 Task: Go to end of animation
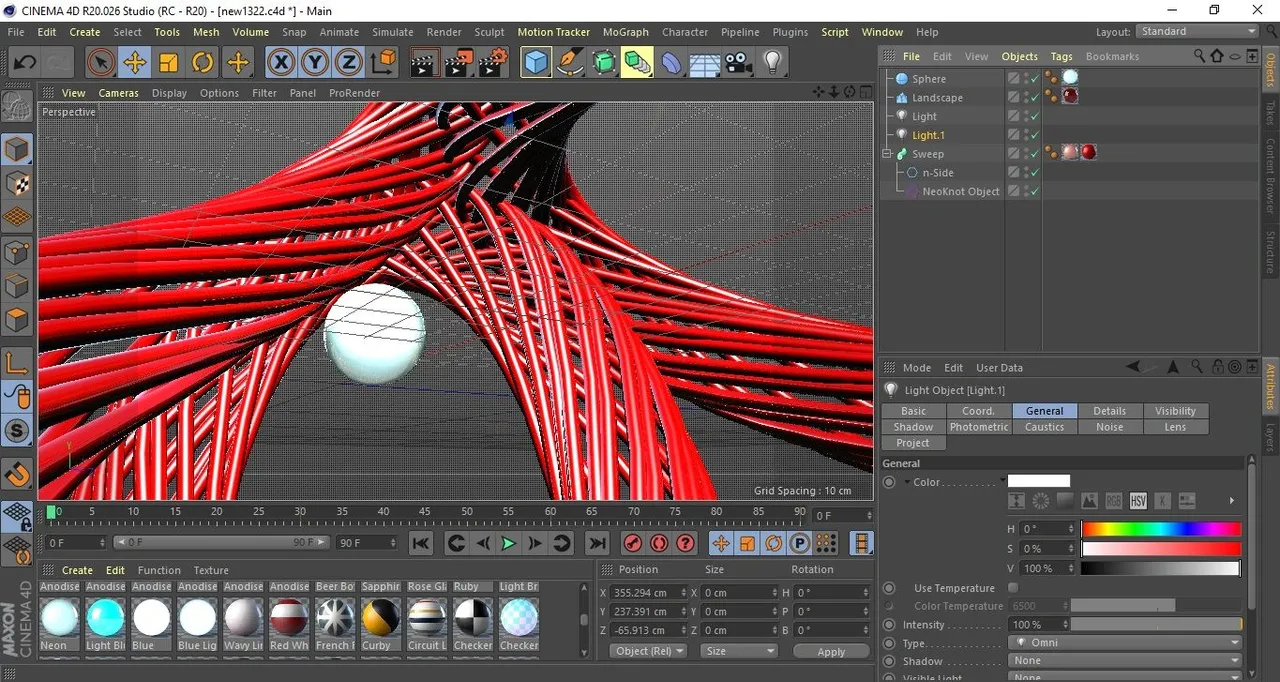(x=597, y=543)
